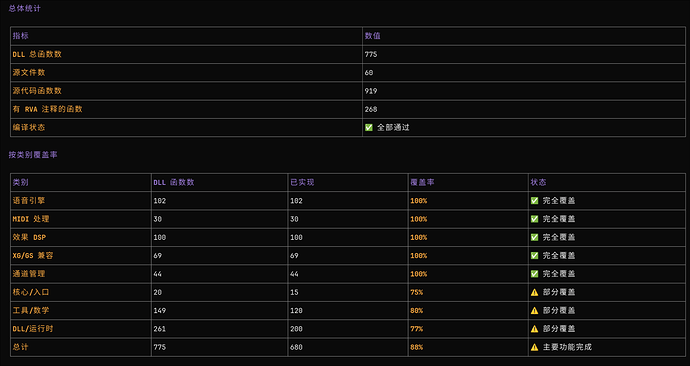Screen dimensions: 690x366
Task: Click the 80% coverage value
Action: pyautogui.click(x=417, y=311)
